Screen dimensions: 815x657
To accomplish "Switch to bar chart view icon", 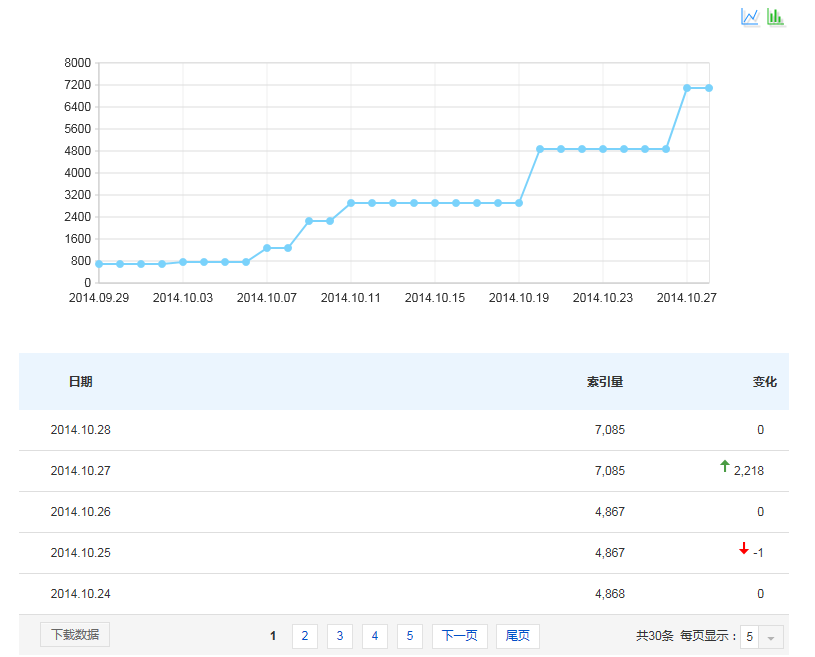I will pos(775,17).
